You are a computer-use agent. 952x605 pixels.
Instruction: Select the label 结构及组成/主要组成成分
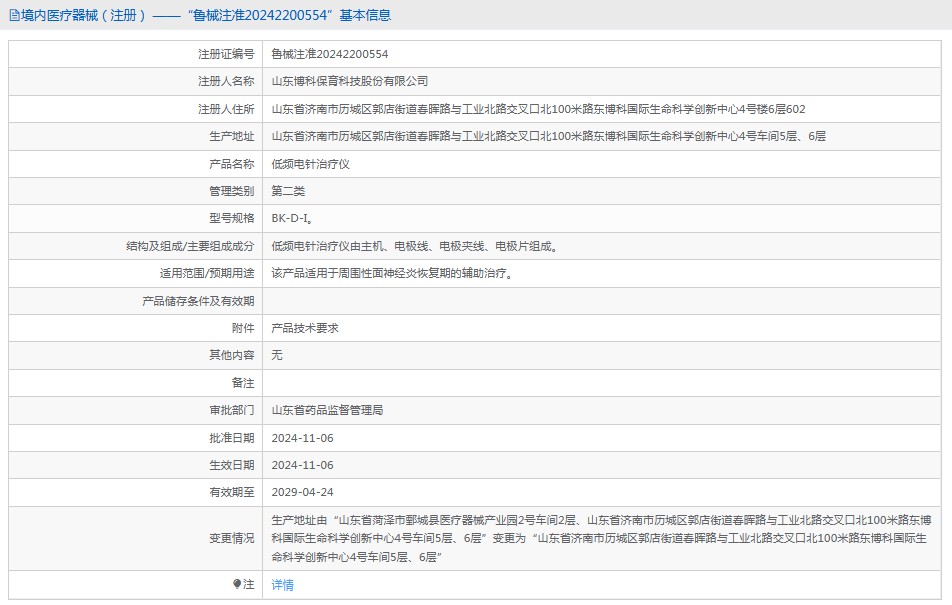coord(190,246)
